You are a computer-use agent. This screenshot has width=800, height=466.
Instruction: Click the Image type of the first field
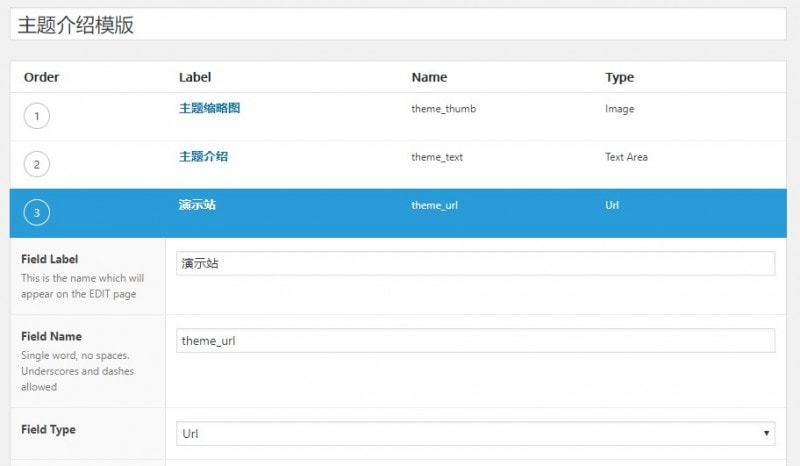619,109
